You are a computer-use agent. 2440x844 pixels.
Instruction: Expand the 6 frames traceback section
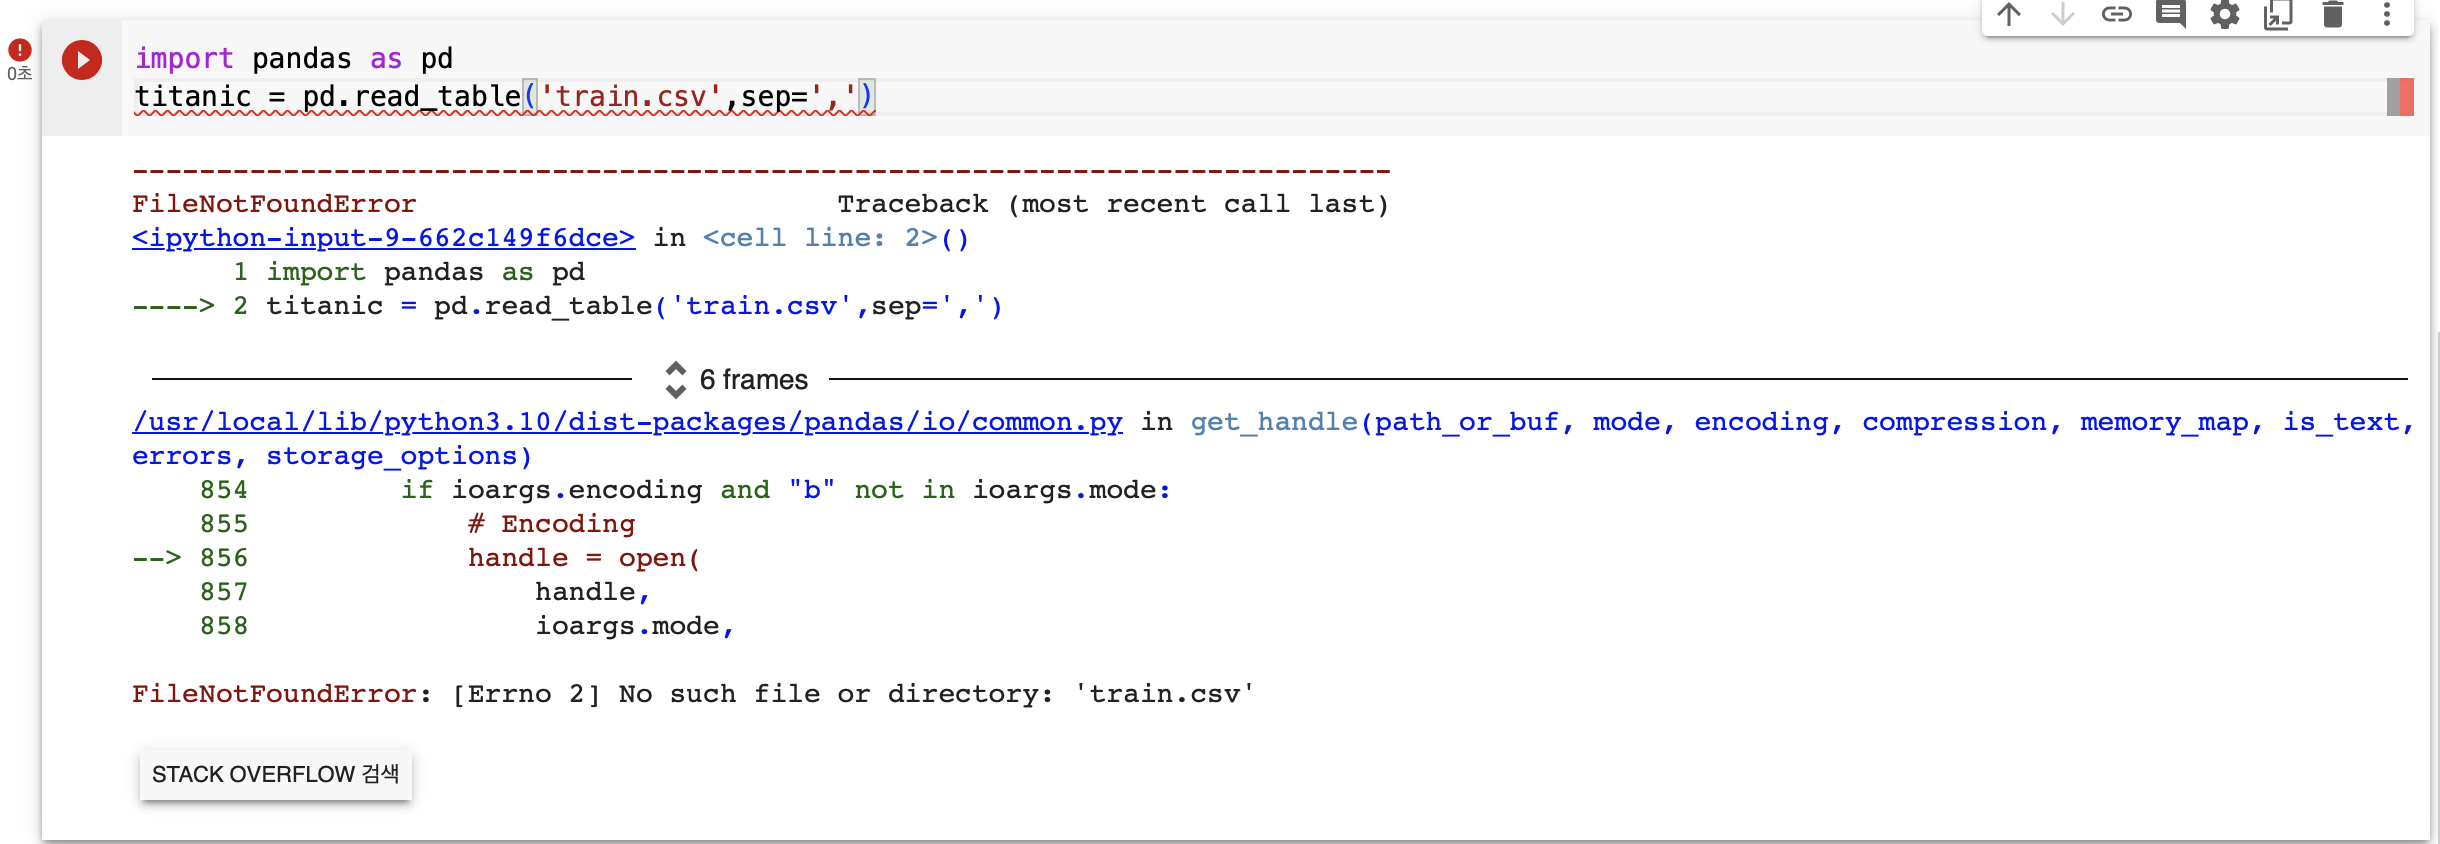[736, 380]
